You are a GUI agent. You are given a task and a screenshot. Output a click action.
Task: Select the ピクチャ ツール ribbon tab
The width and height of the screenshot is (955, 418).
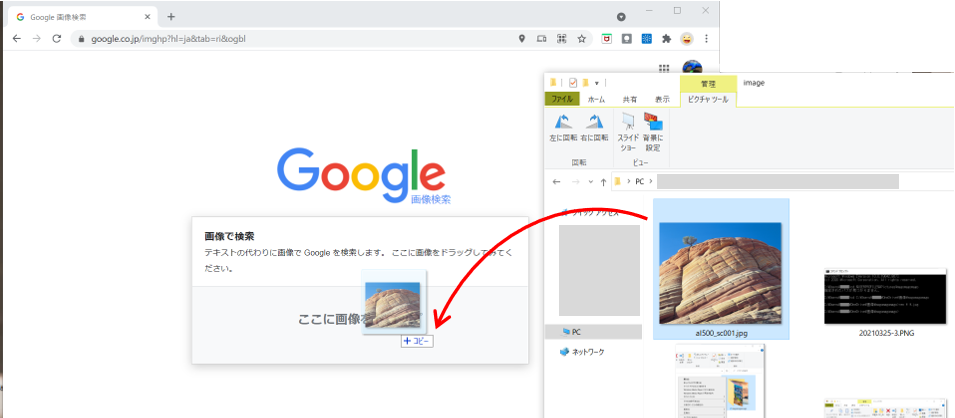click(708, 99)
